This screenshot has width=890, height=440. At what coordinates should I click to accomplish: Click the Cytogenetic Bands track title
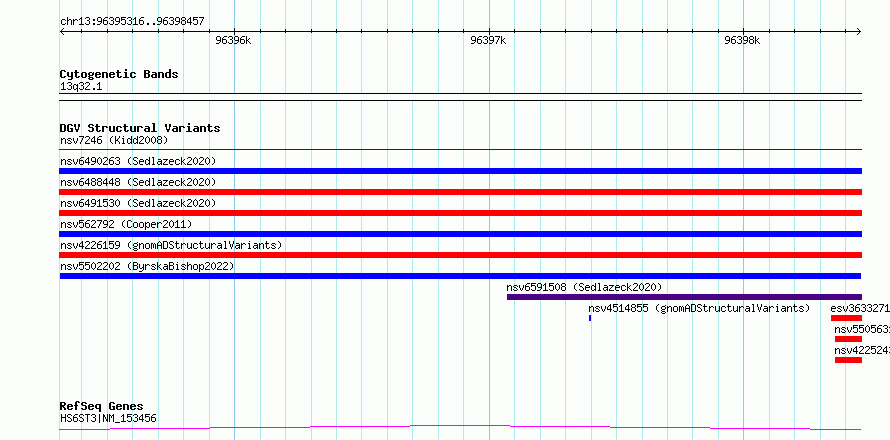coord(119,74)
